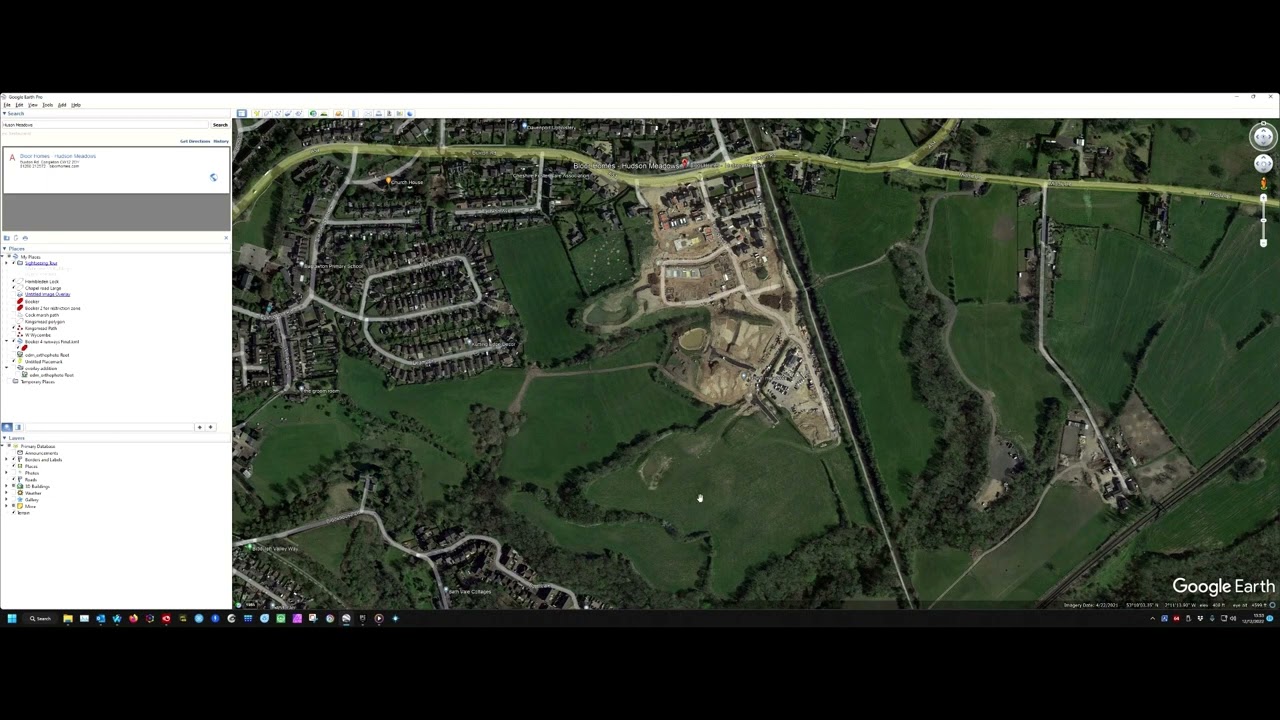Screen dimensions: 1280x720
Task: Open the Tools menu
Action: 47,105
